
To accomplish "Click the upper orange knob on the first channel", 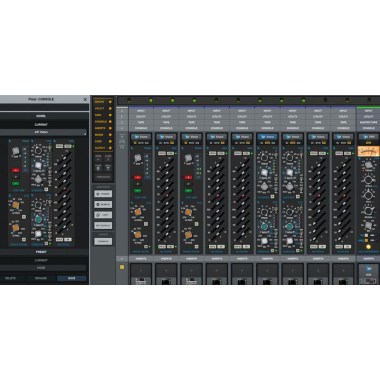I will (138, 212).
